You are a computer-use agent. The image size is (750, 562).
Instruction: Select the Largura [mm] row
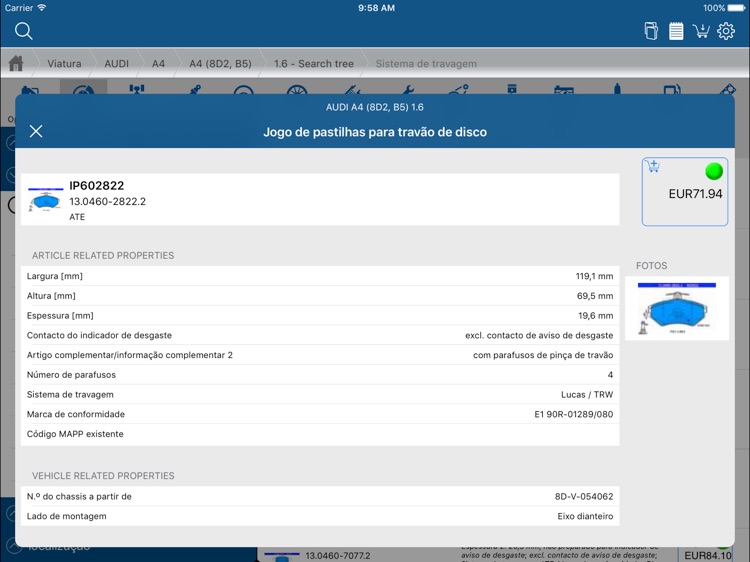click(320, 276)
